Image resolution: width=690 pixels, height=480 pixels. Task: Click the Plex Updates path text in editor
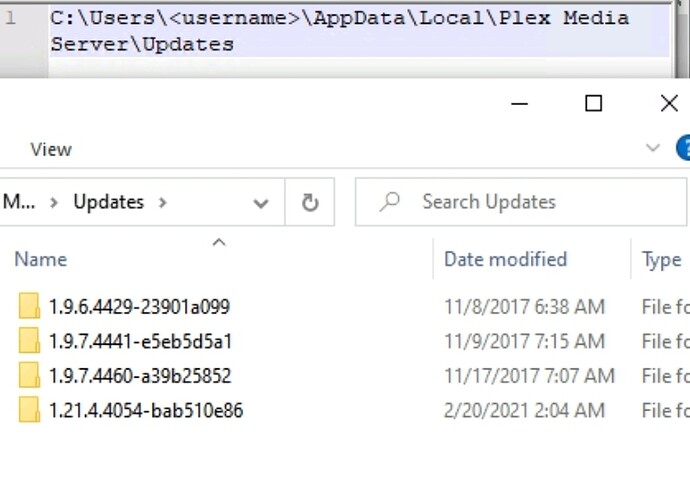pyautogui.click(x=339, y=31)
